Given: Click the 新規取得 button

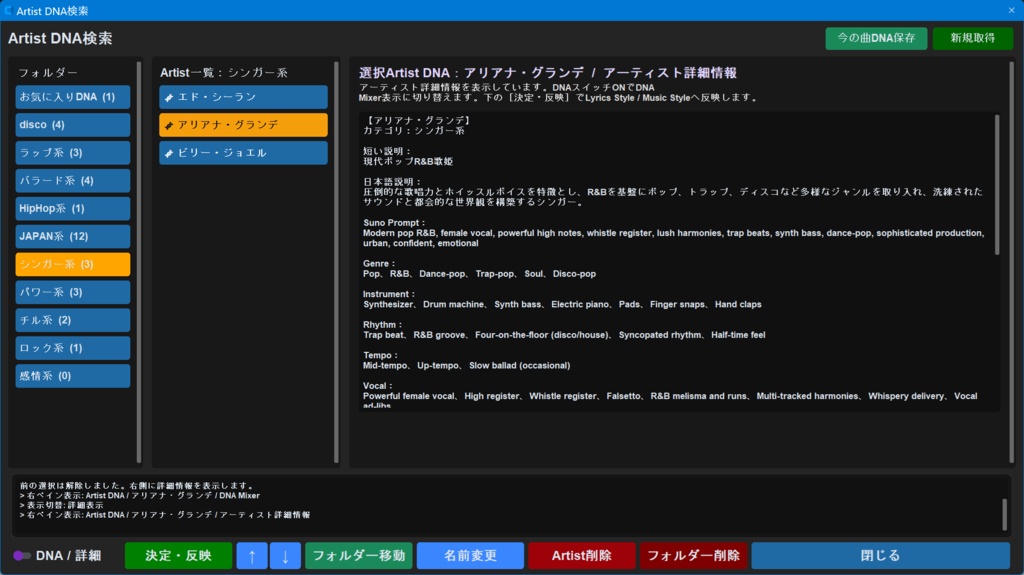Looking at the screenshot, I should coord(972,38).
